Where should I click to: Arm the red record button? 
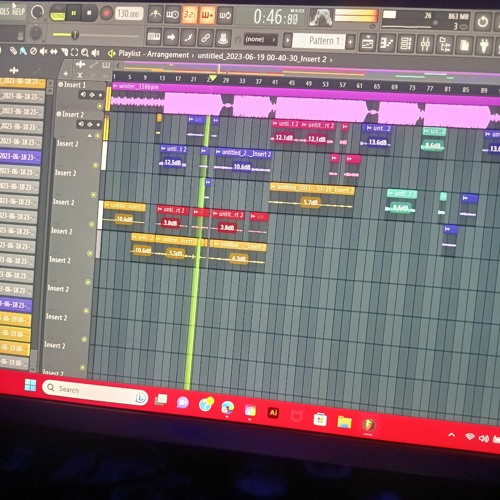click(107, 14)
